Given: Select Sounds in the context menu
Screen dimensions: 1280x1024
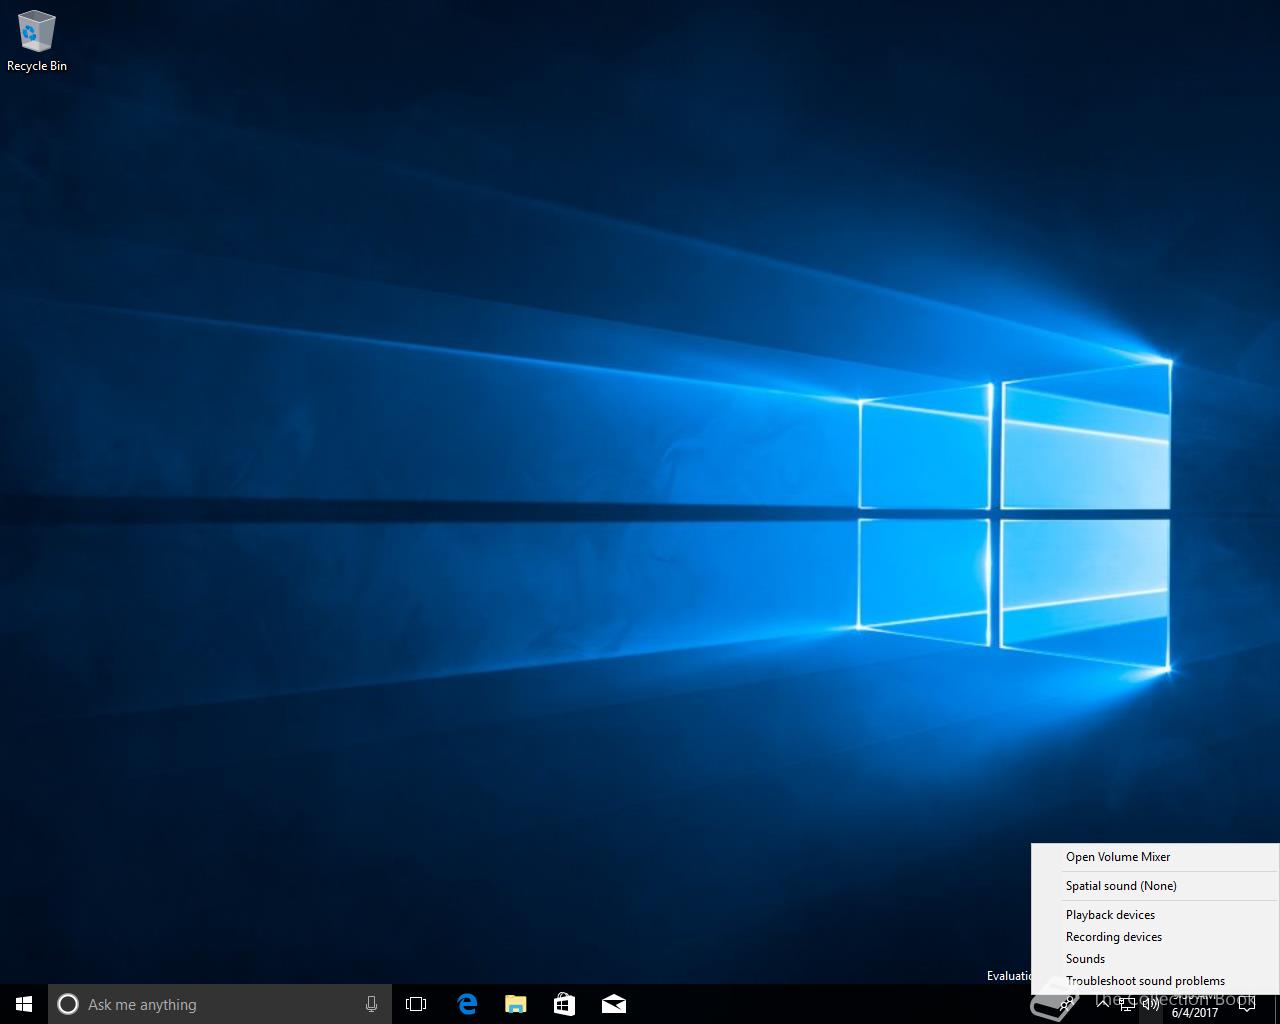Looking at the screenshot, I should [x=1156, y=959].
